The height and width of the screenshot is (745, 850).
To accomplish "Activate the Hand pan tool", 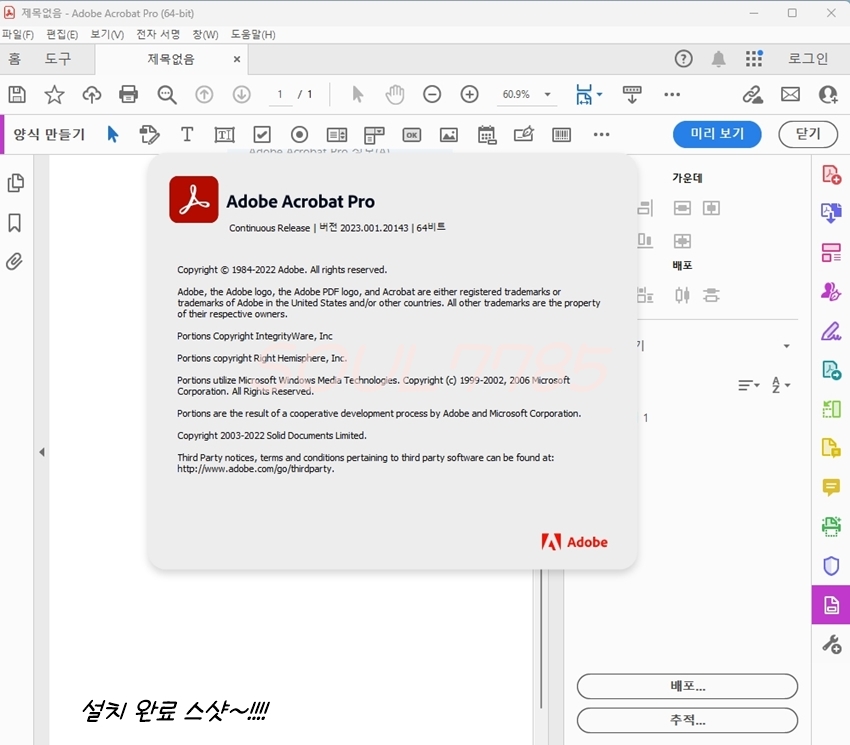I will [x=395, y=94].
